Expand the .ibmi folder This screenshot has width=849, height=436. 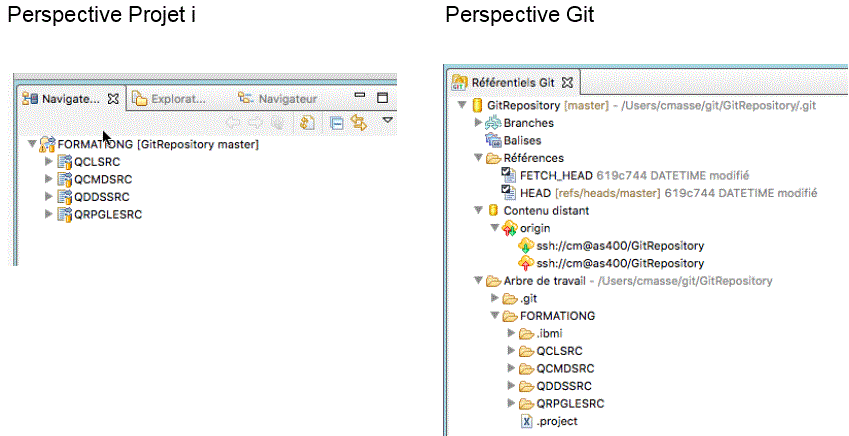[511, 333]
